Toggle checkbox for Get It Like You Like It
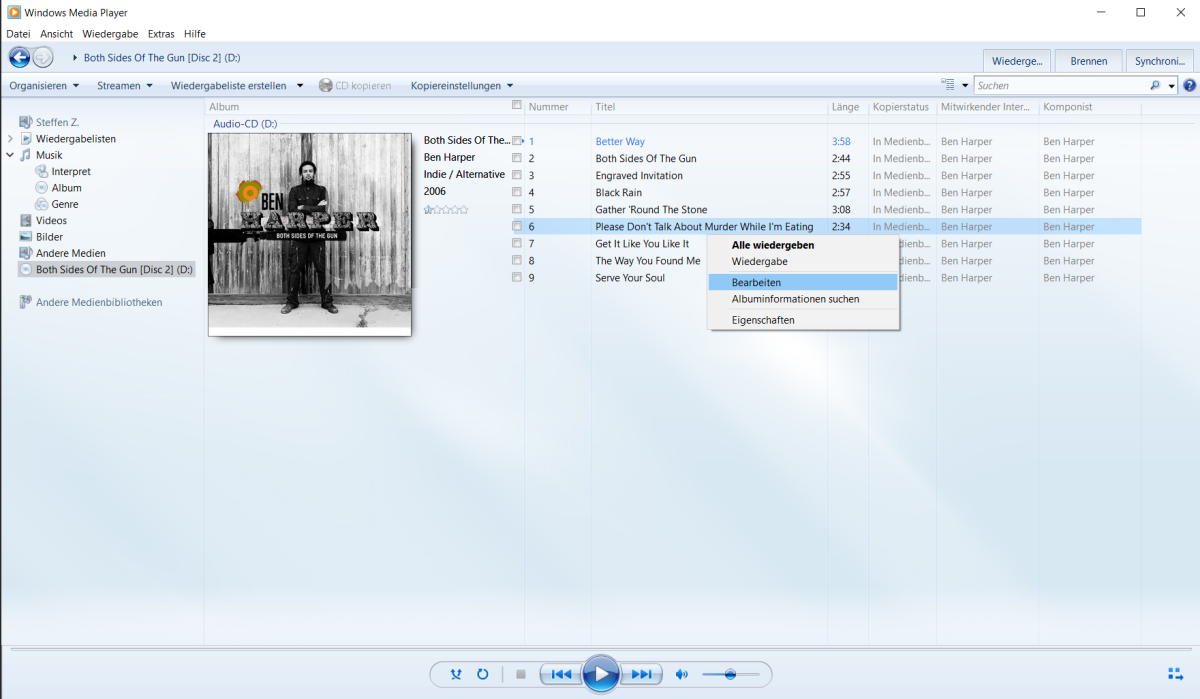 click(517, 243)
